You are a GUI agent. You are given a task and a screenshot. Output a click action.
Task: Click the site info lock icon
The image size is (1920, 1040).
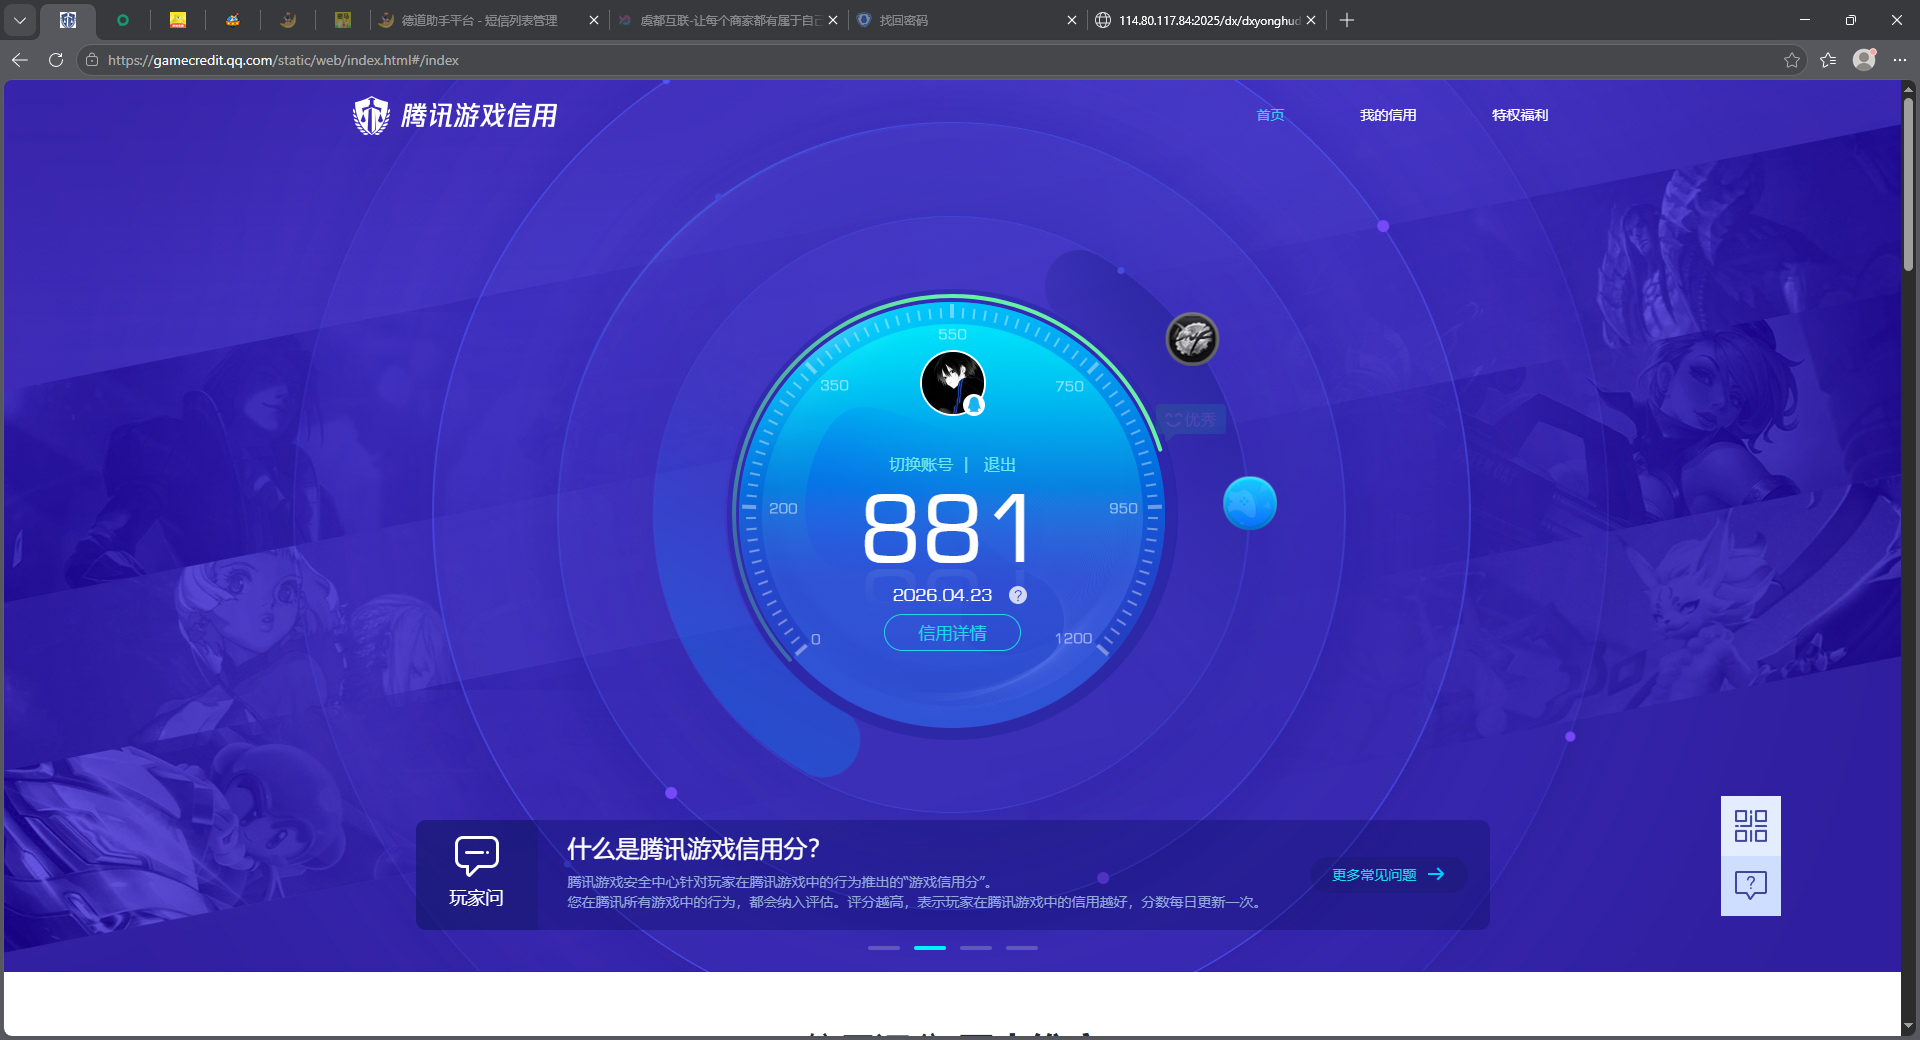pos(92,60)
